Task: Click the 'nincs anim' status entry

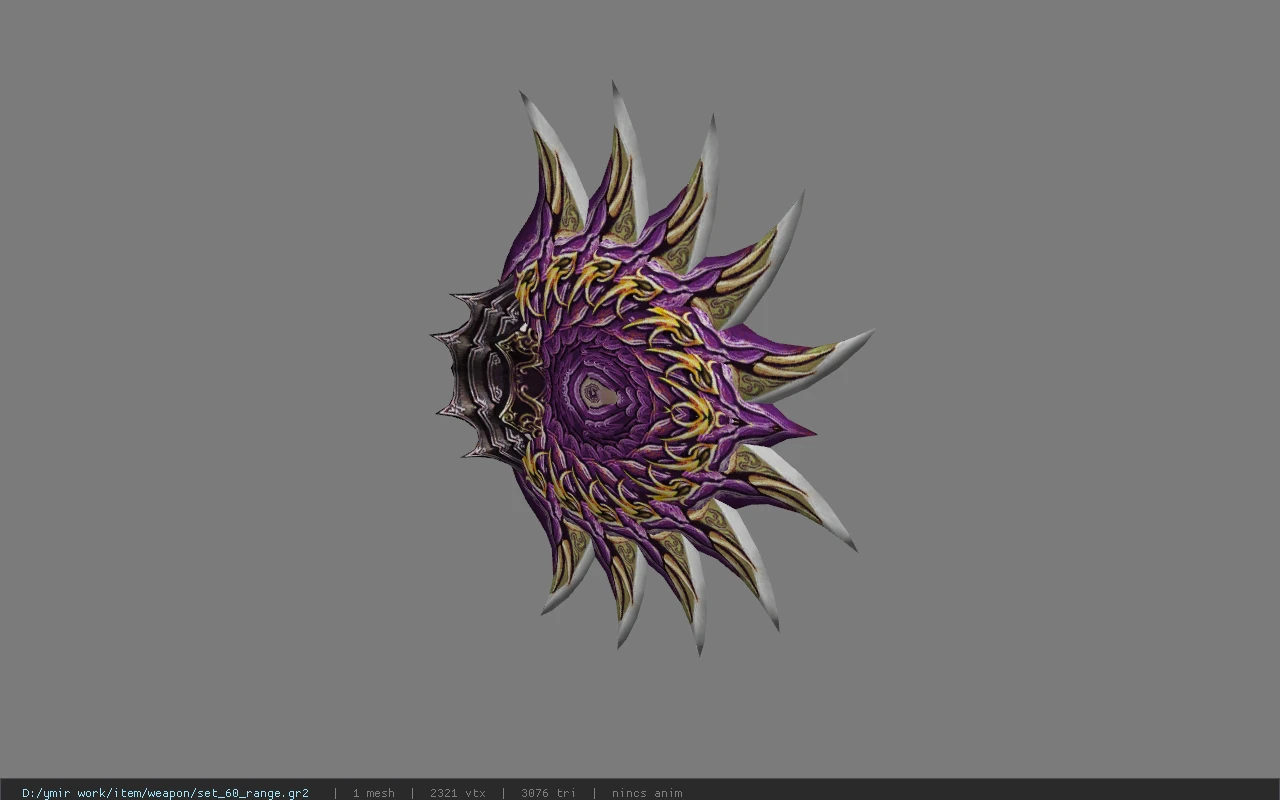Action: coord(647,793)
